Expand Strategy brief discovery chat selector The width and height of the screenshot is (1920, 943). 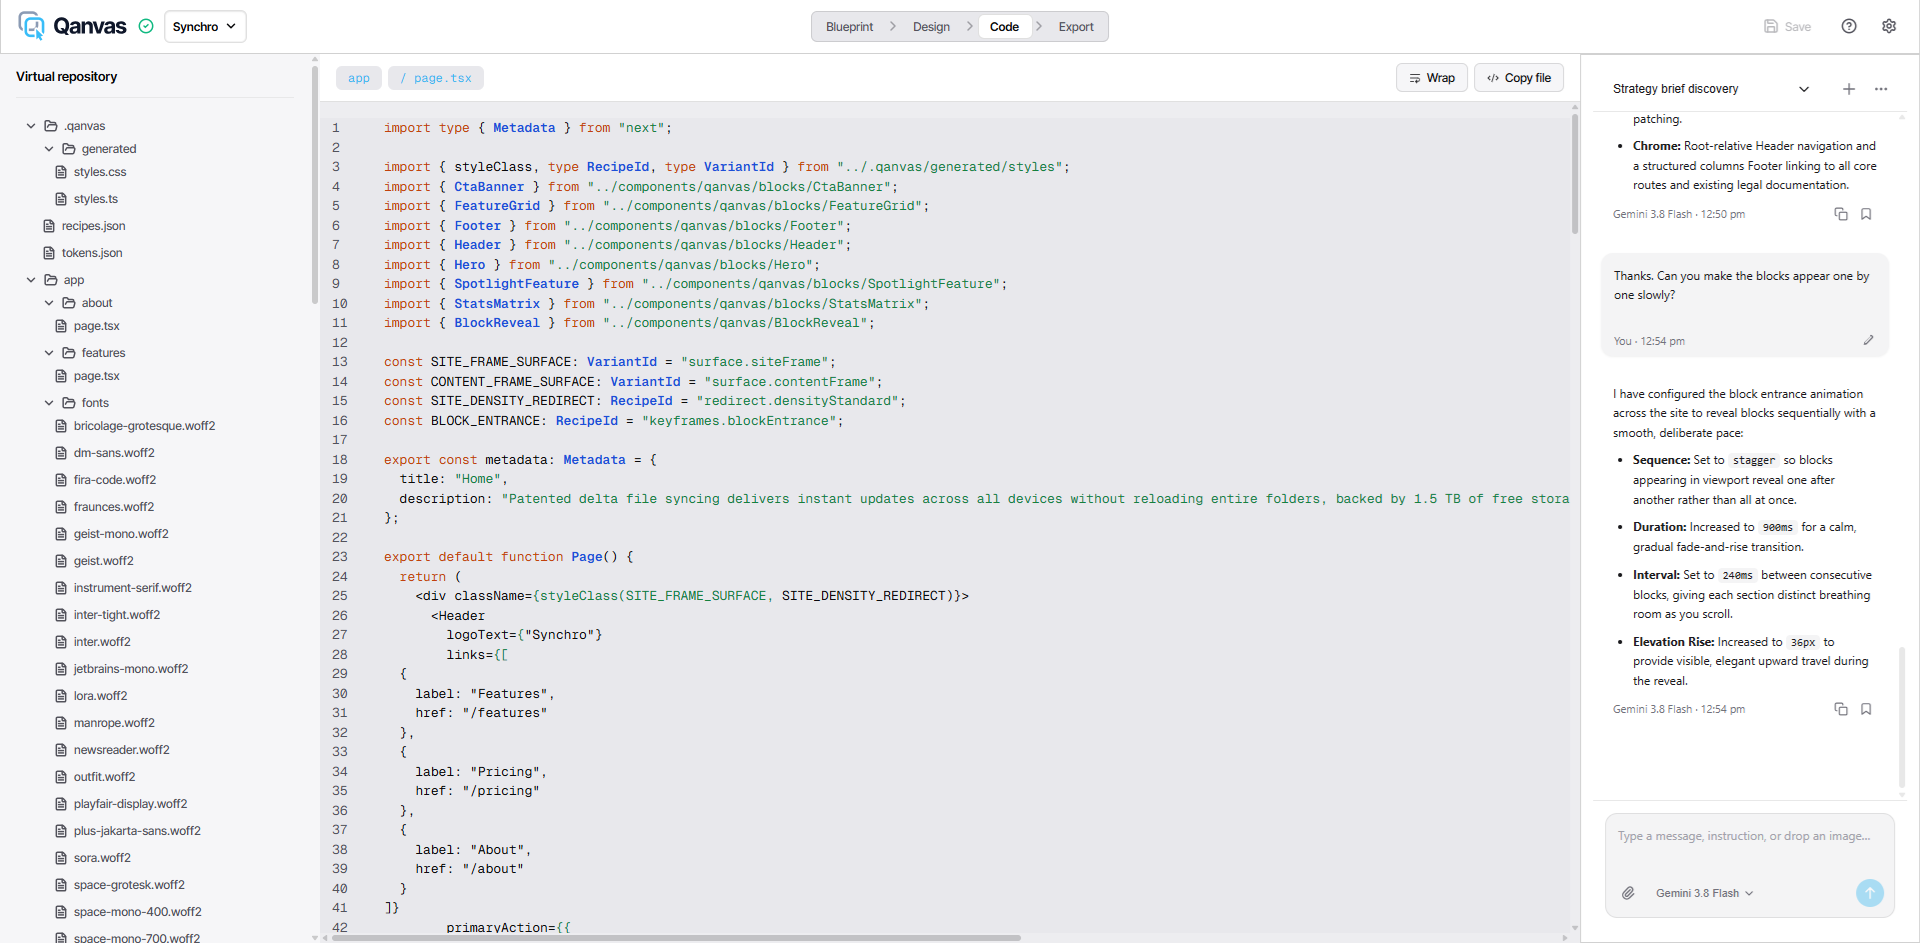pos(1711,89)
